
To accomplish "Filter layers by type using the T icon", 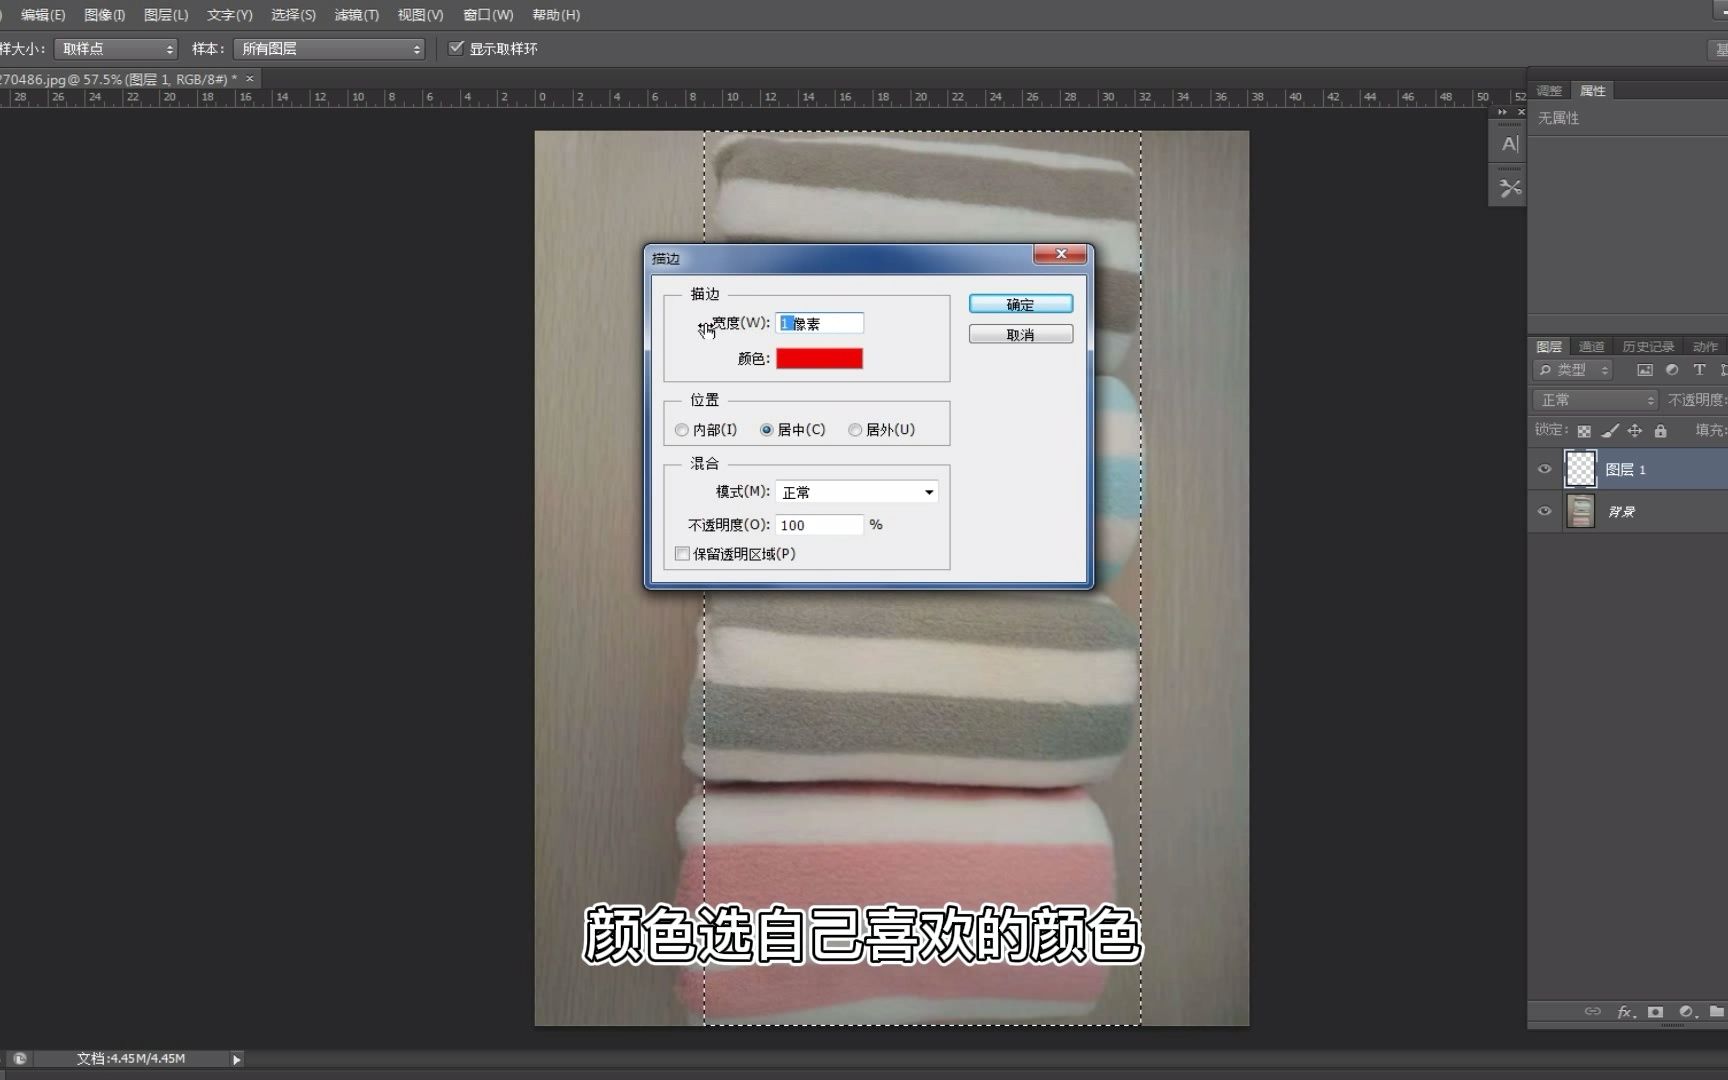I will pyautogui.click(x=1698, y=369).
